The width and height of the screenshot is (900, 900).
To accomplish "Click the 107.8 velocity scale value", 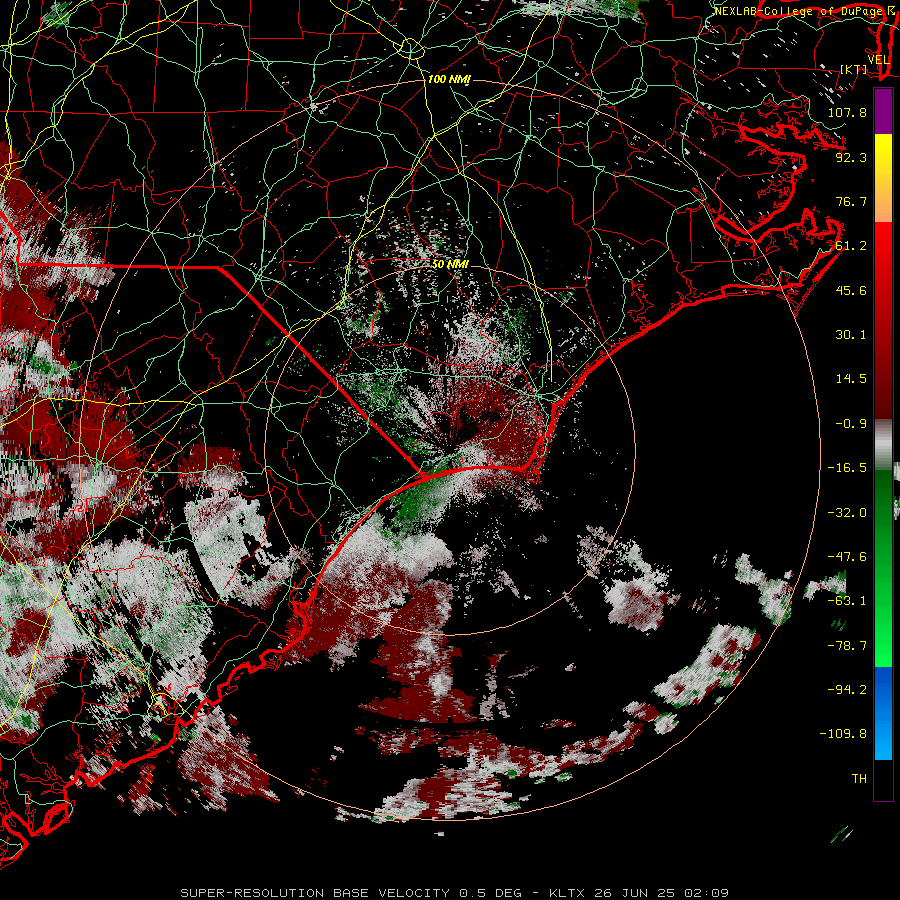I will [847, 112].
